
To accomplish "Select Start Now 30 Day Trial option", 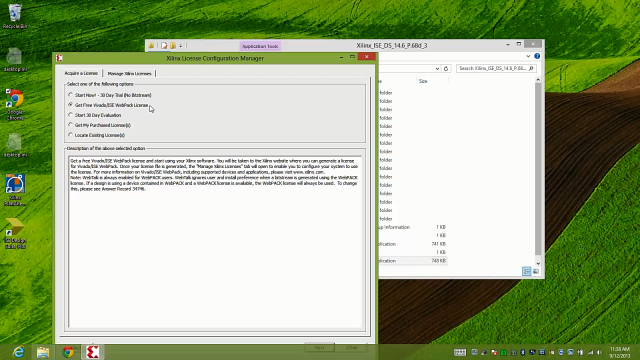I will [x=110, y=95].
